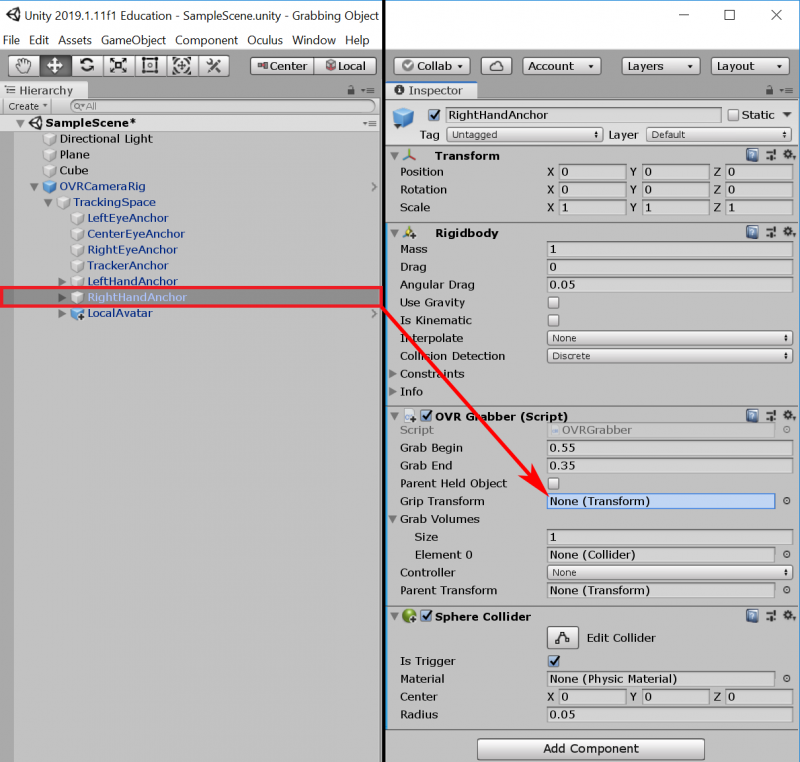Open custom editor tools icon
Screen dimensions: 800x762
213,66
